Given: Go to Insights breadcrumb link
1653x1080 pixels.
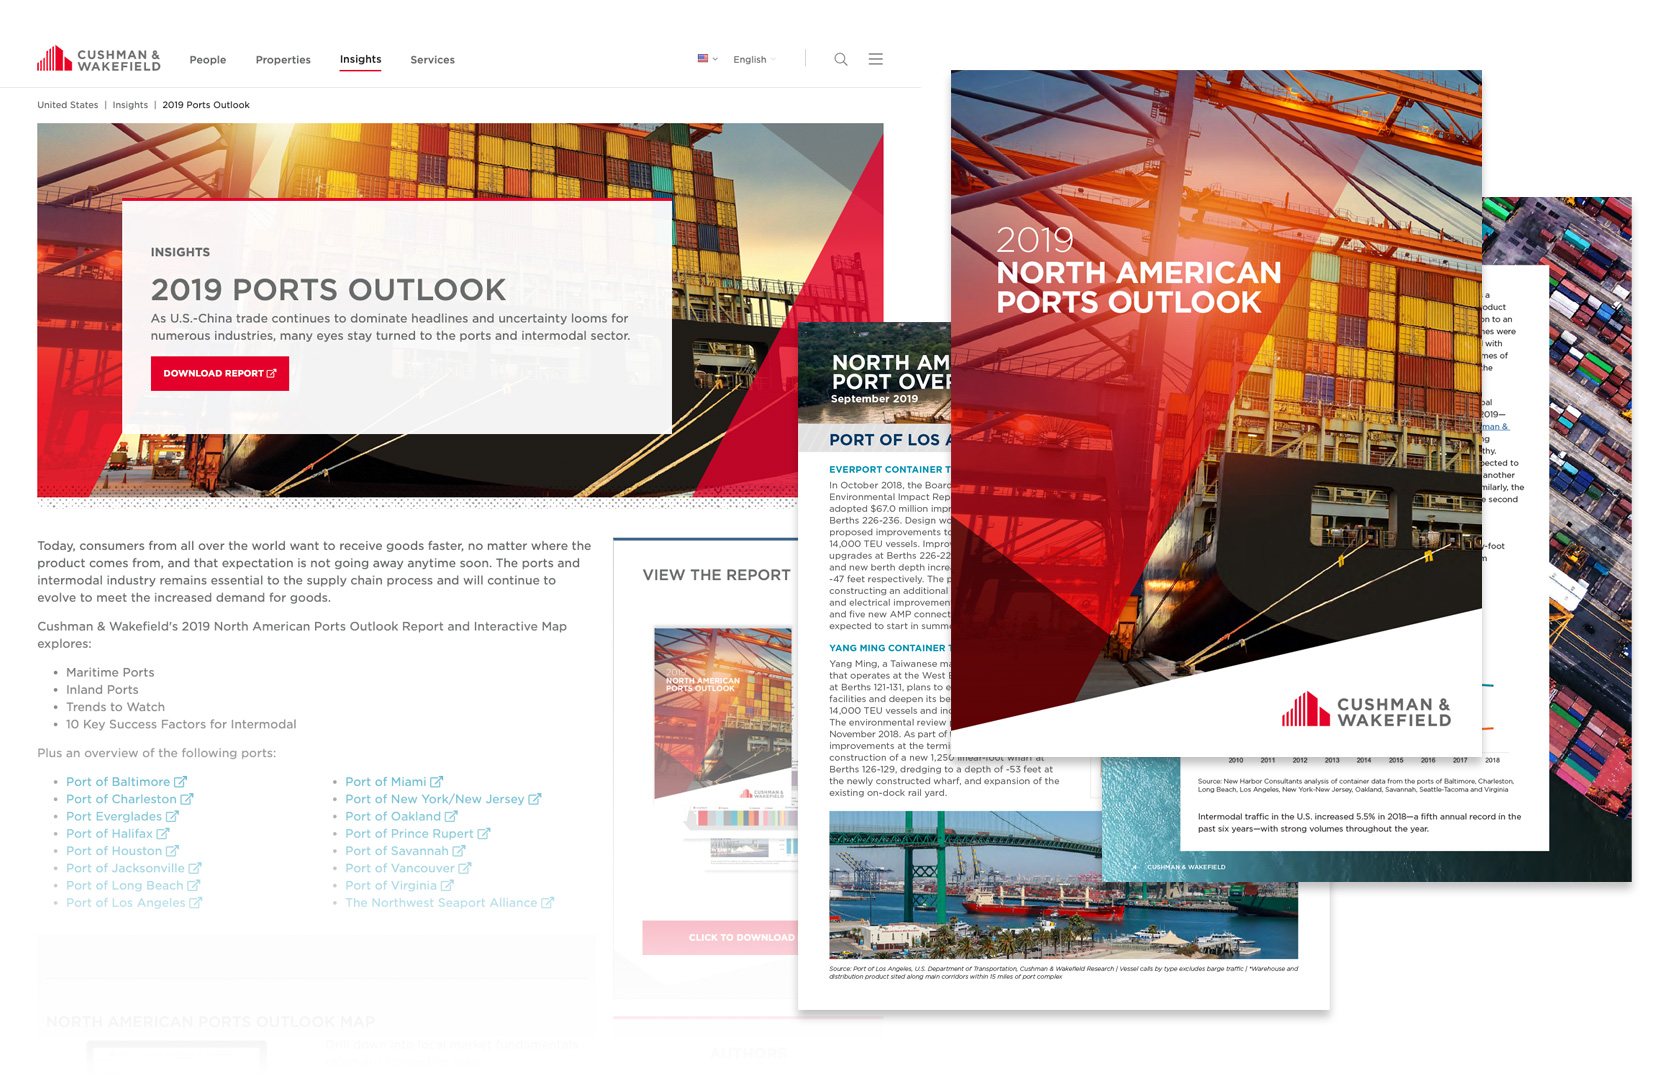Looking at the screenshot, I should pos(130,105).
